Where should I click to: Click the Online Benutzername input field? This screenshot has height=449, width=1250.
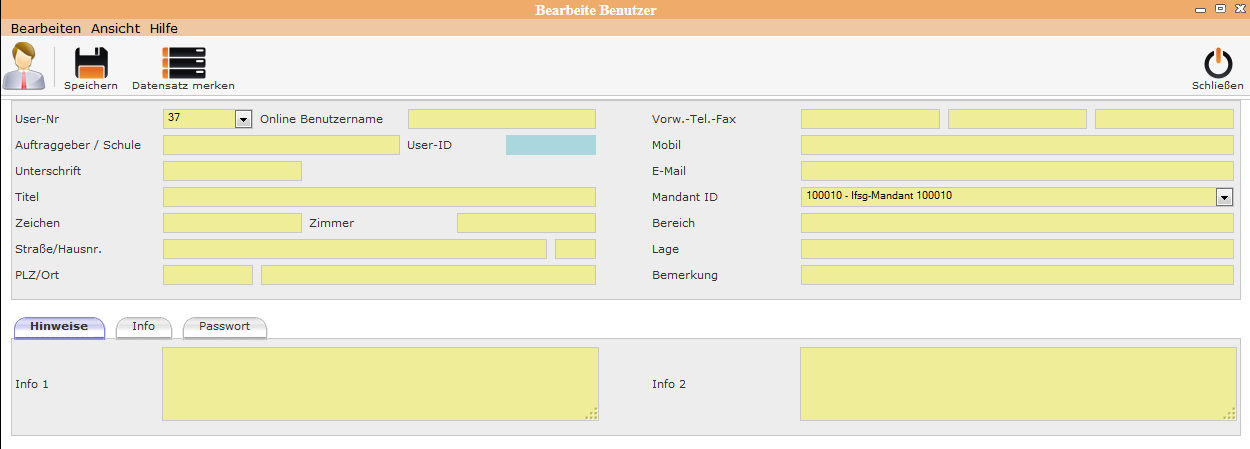click(x=501, y=119)
